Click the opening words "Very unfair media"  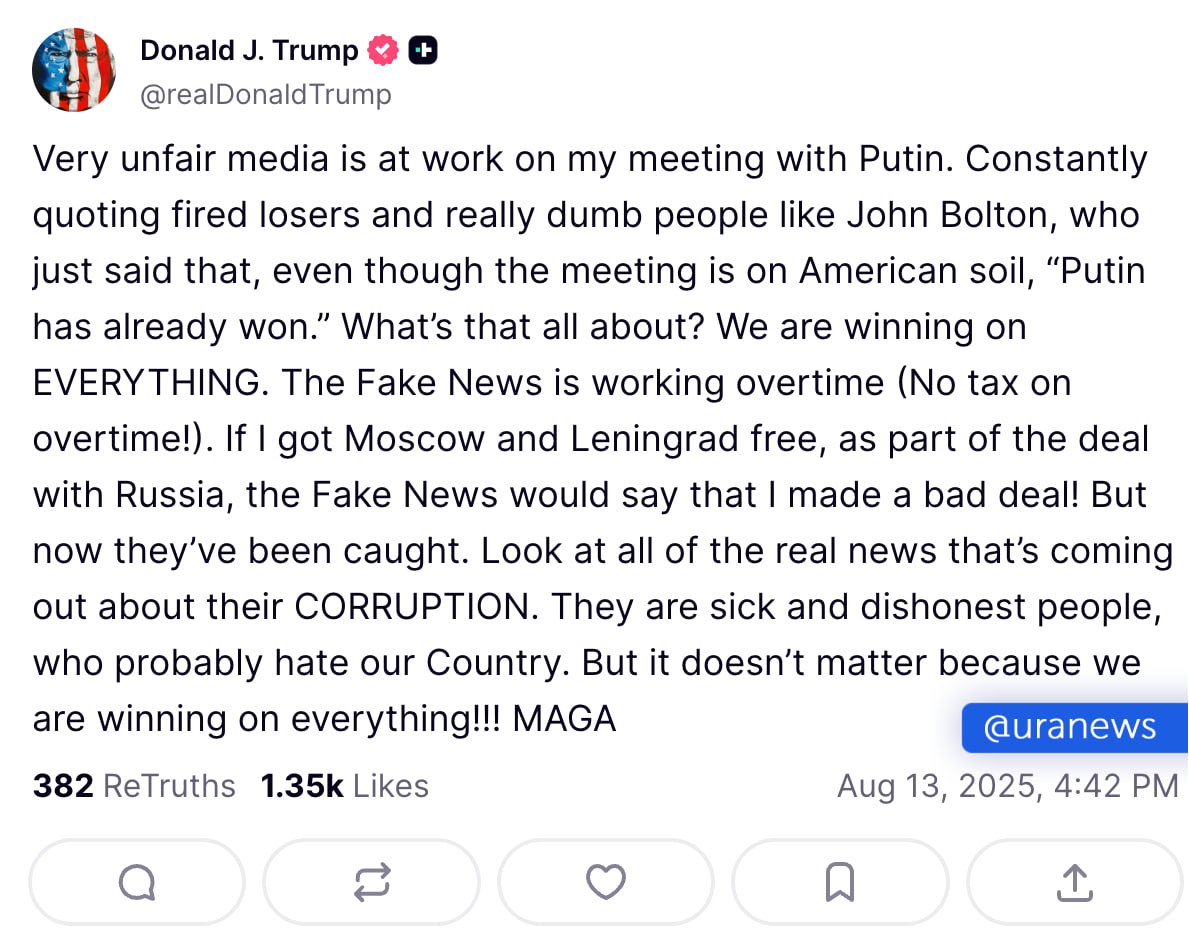180,160
